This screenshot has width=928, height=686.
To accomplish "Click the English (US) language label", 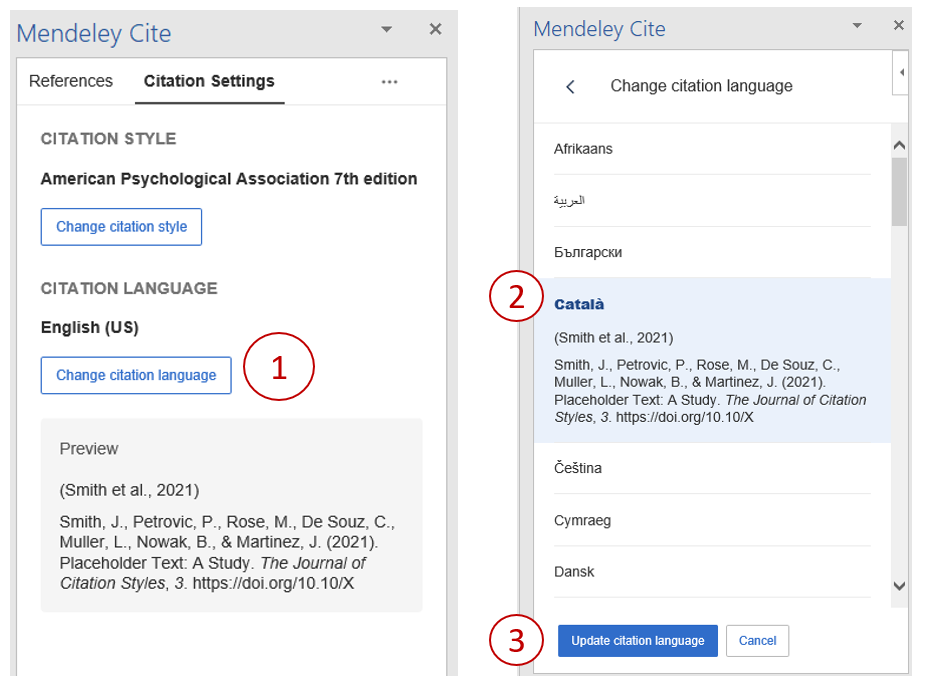I will click(x=89, y=327).
